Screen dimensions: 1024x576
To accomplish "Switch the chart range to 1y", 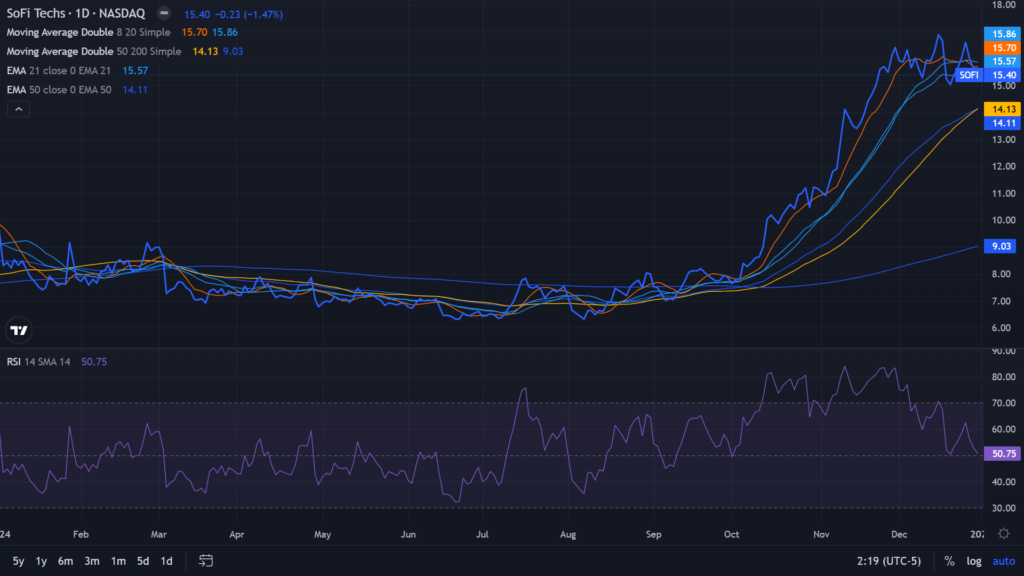I will click(x=41, y=561).
